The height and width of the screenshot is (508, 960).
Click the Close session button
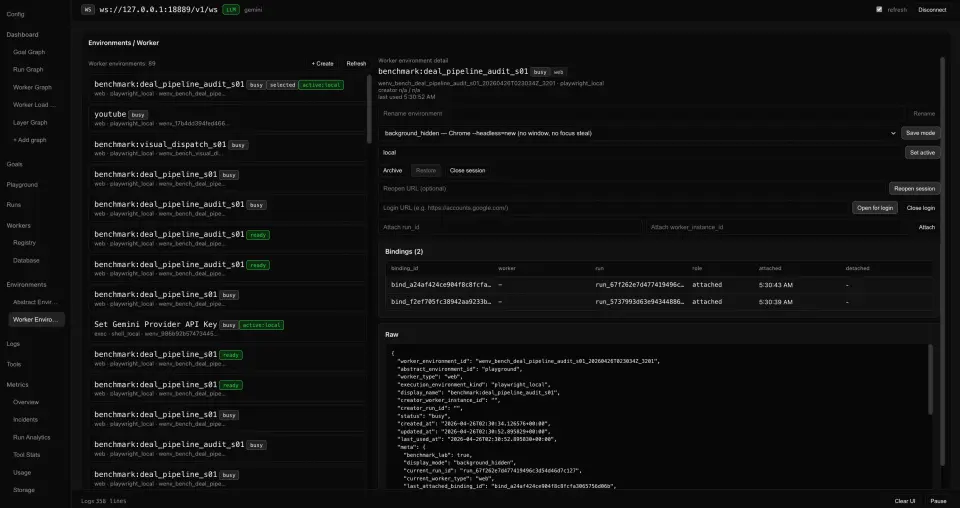click(467, 171)
